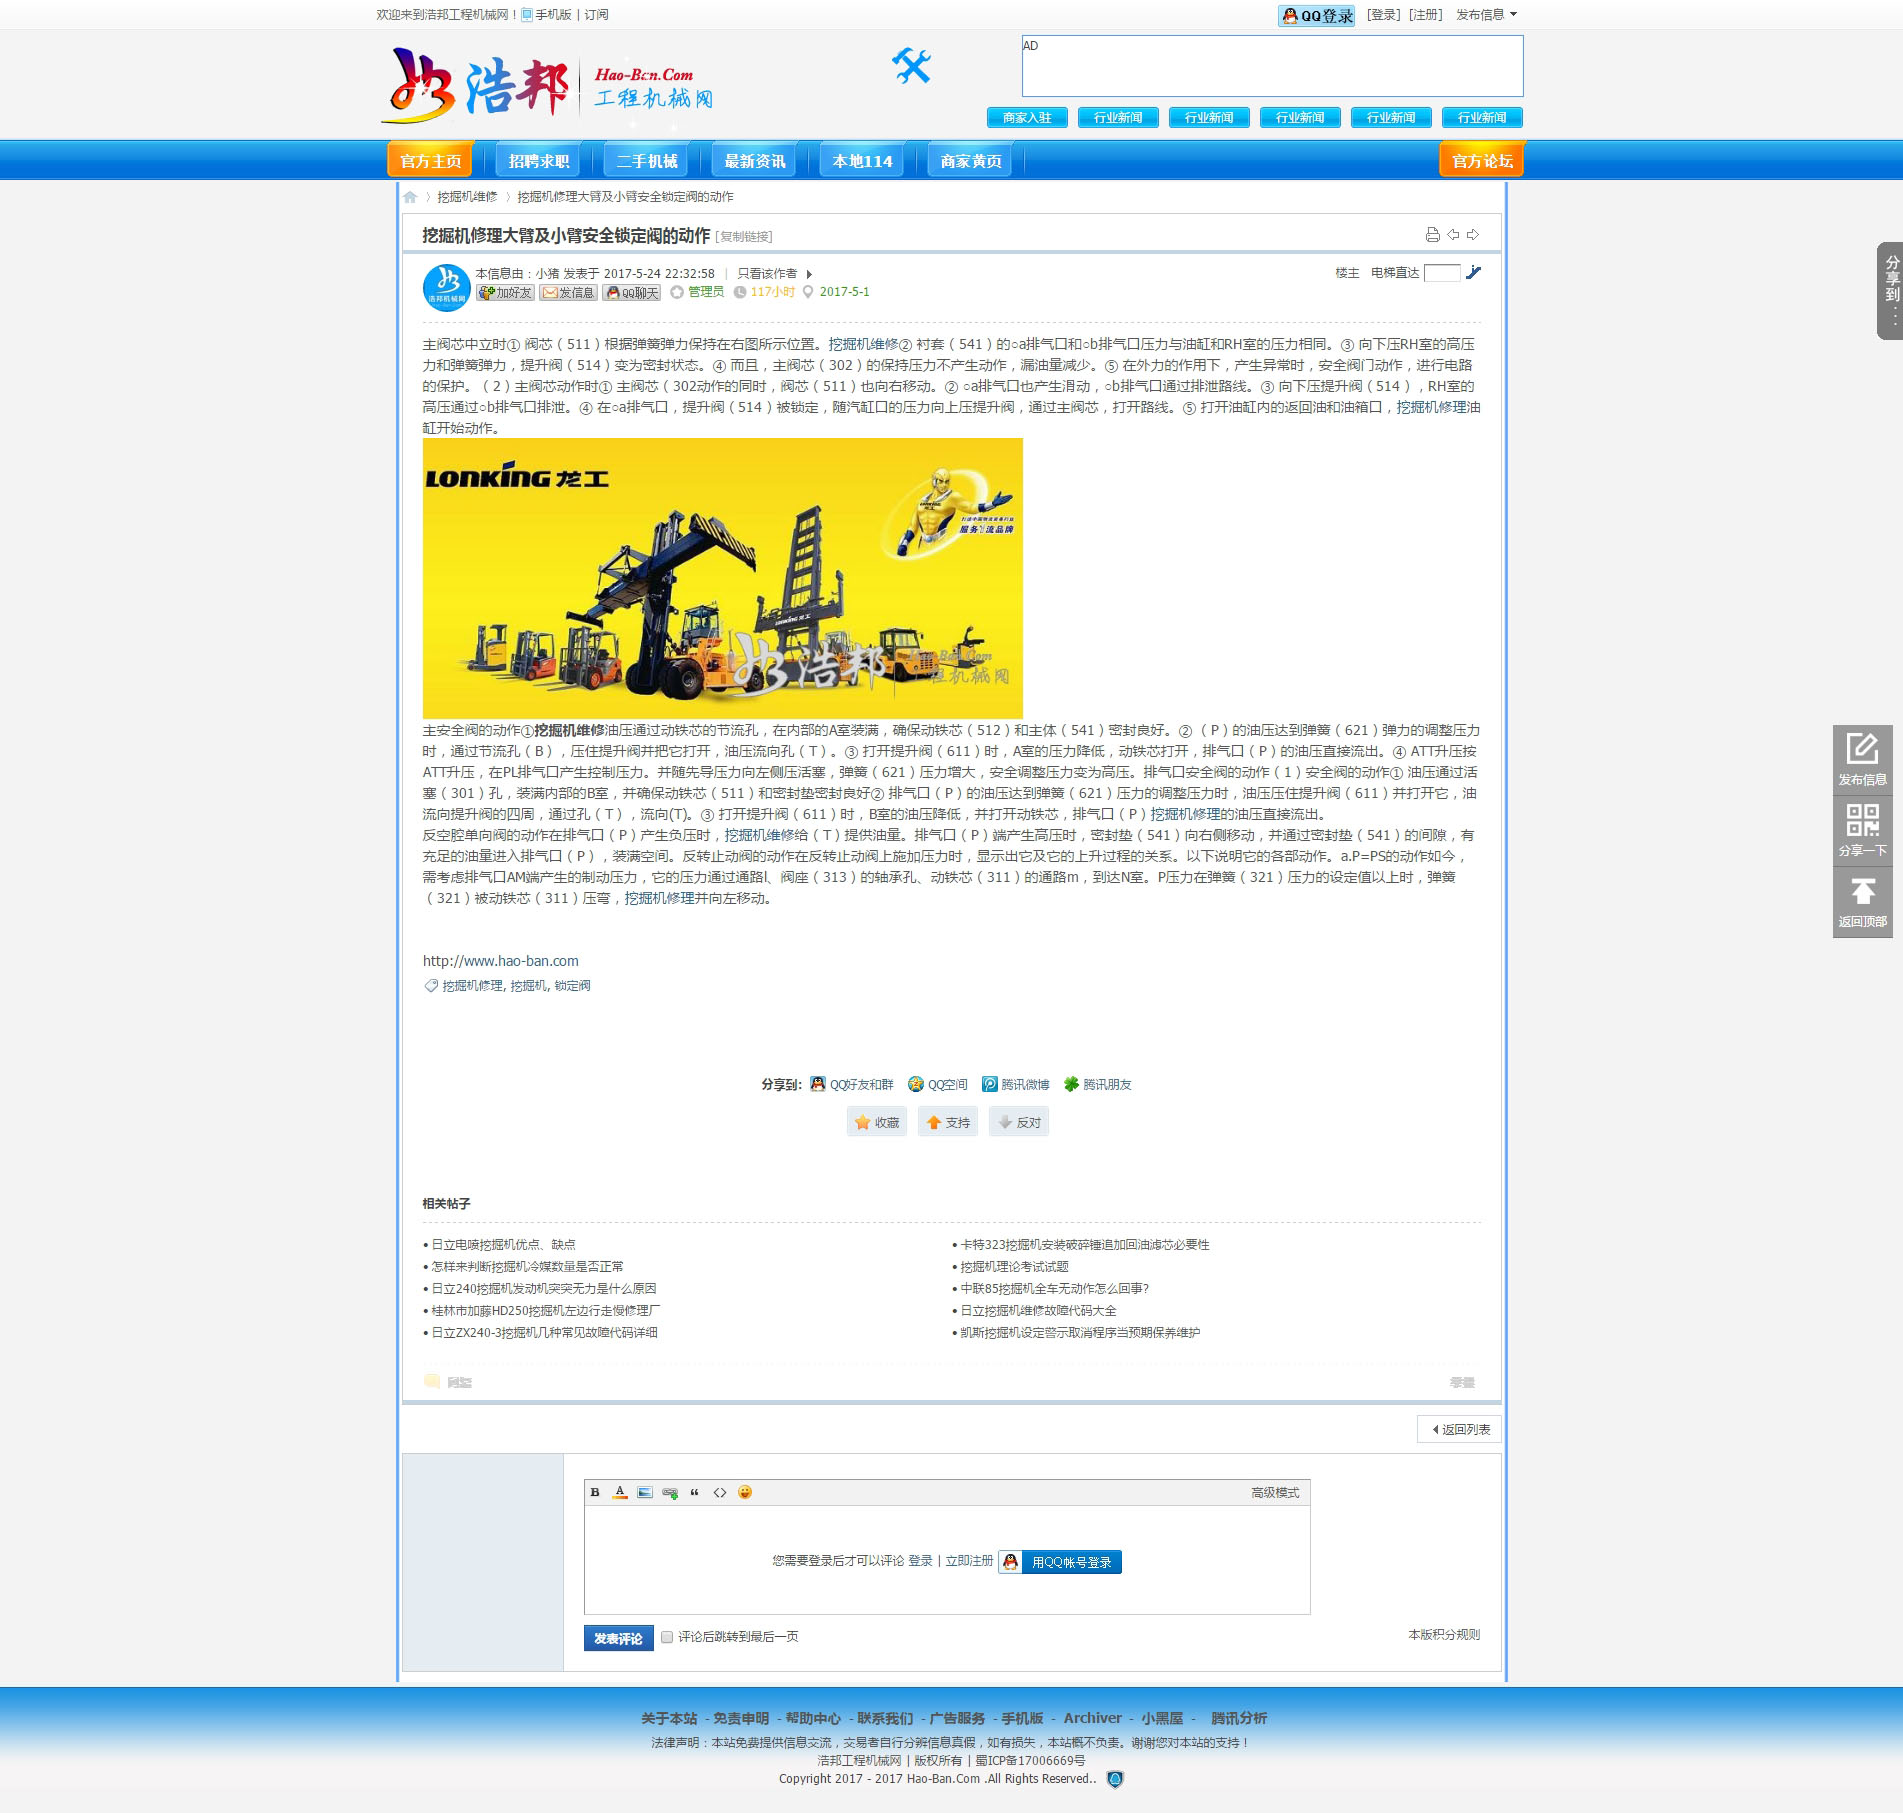Click 复制链接 next to title
This screenshot has height=1813, width=1903.
coord(745,237)
